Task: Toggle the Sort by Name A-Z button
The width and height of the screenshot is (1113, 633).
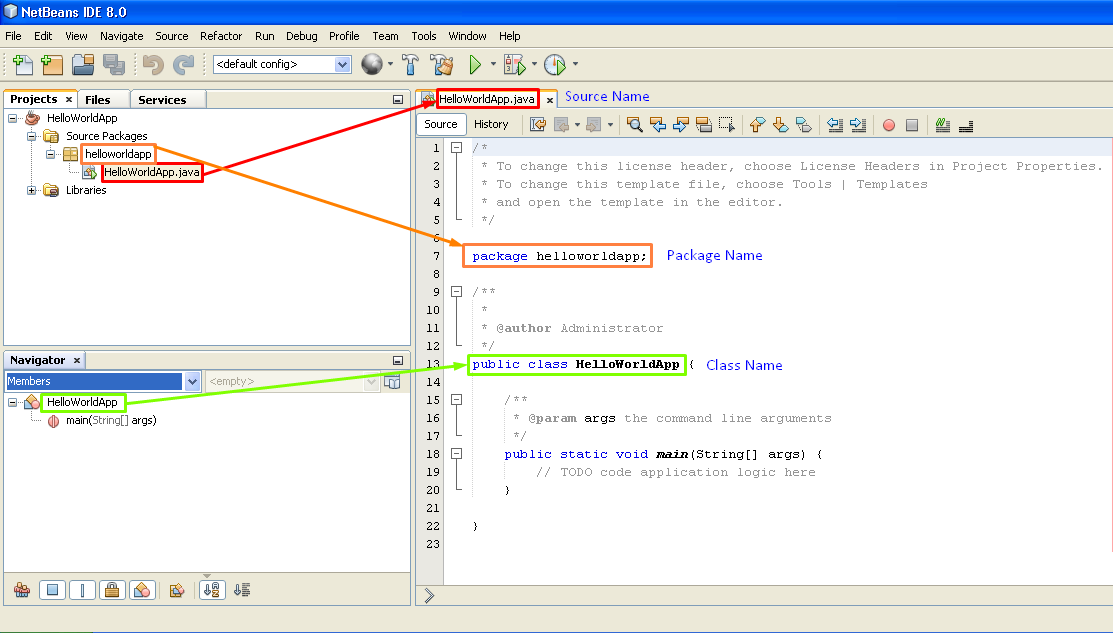Action: click(x=212, y=590)
